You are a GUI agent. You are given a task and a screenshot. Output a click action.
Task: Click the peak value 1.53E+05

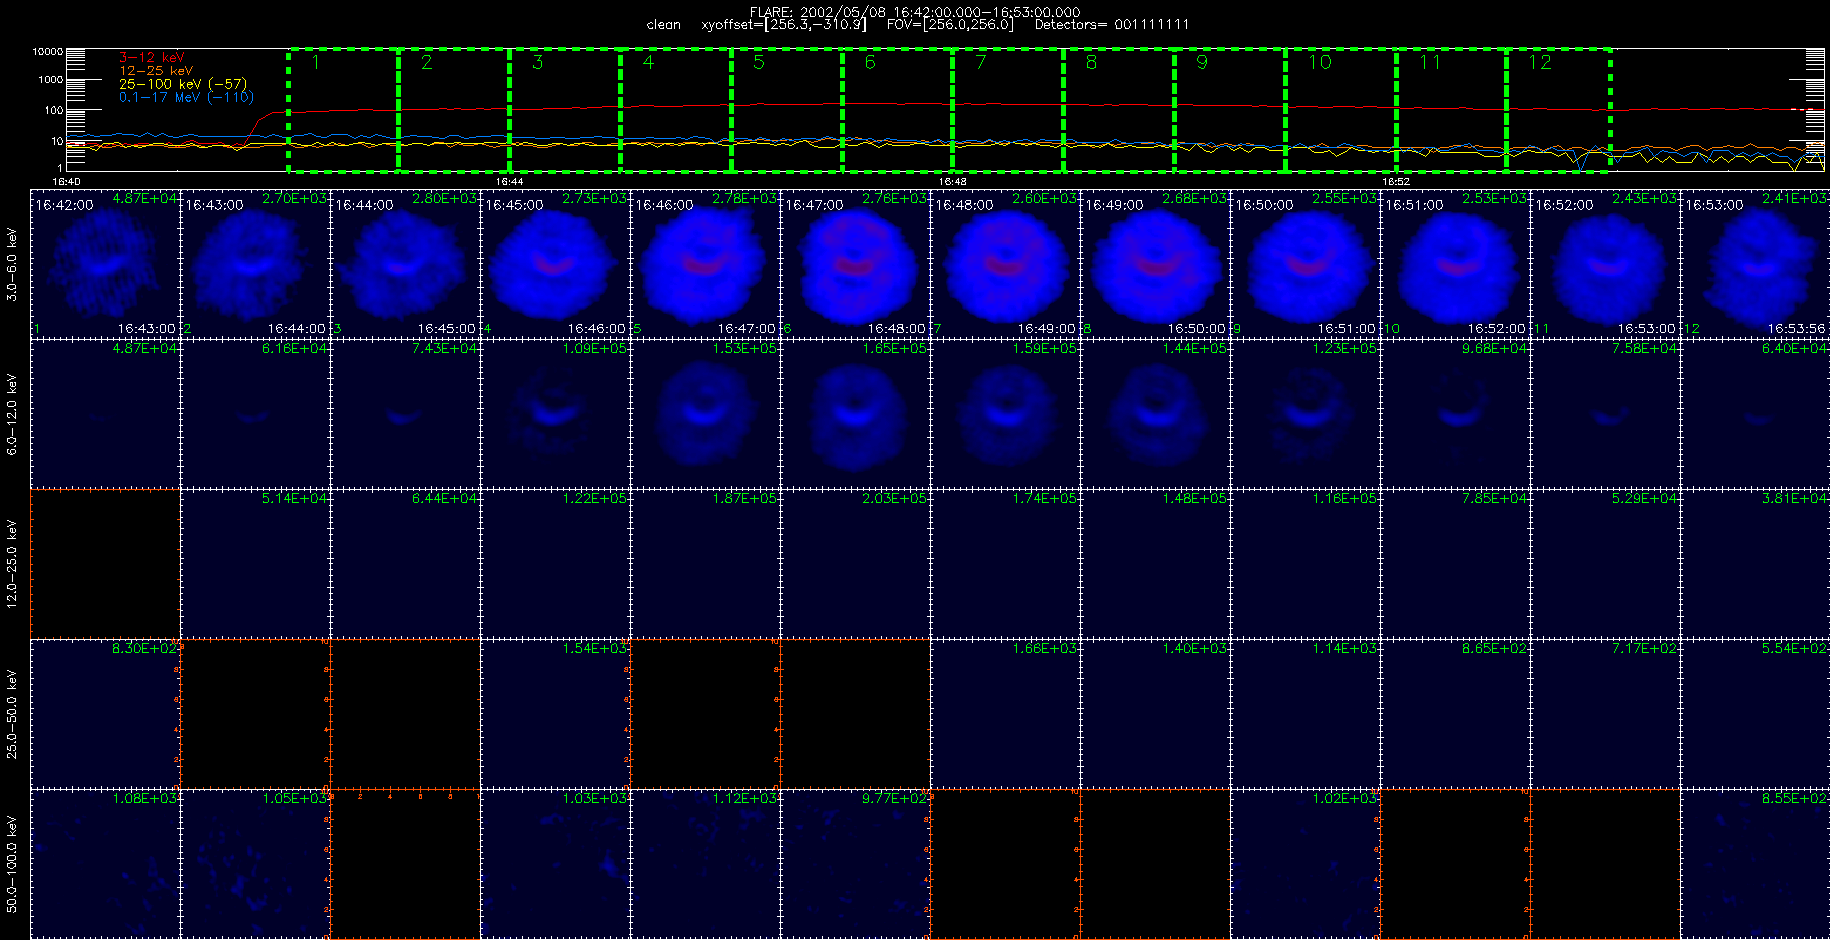tap(745, 349)
